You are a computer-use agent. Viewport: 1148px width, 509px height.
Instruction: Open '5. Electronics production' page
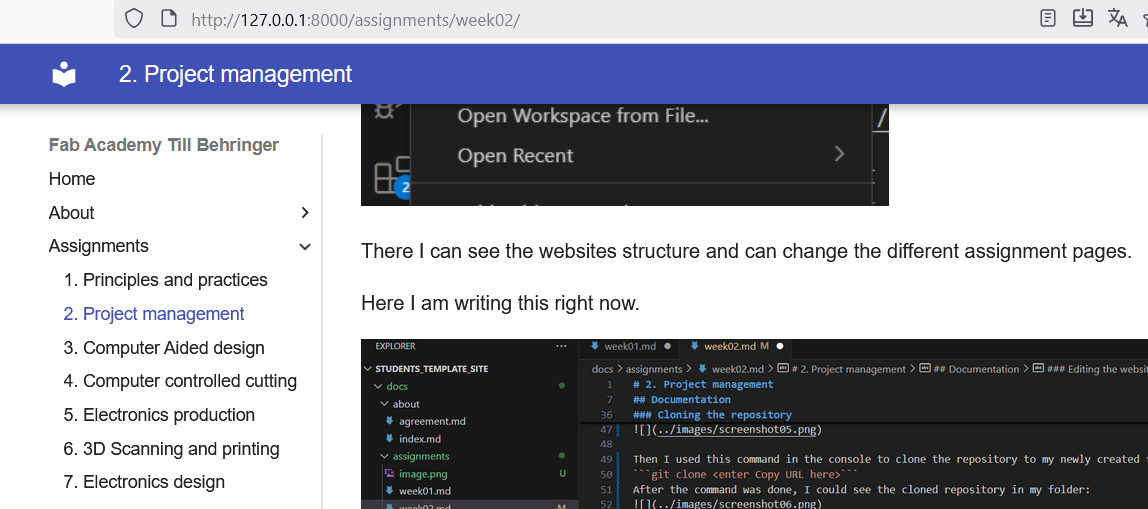[159, 415]
